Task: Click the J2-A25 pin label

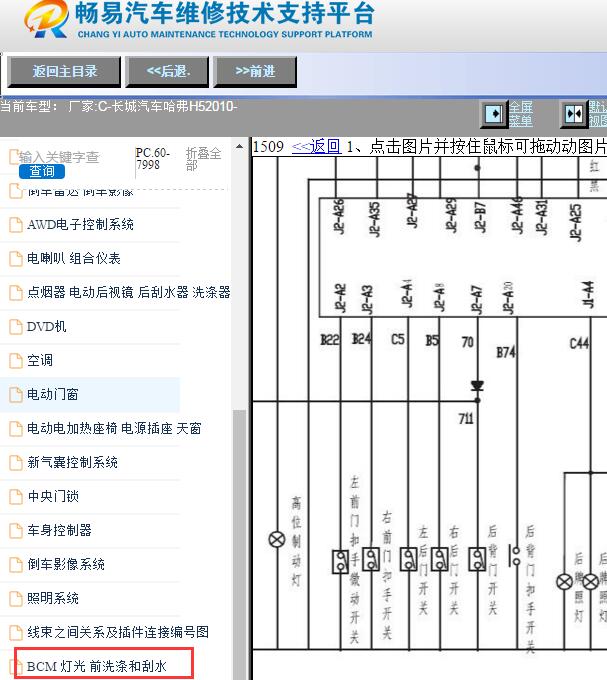Action: coord(575,222)
